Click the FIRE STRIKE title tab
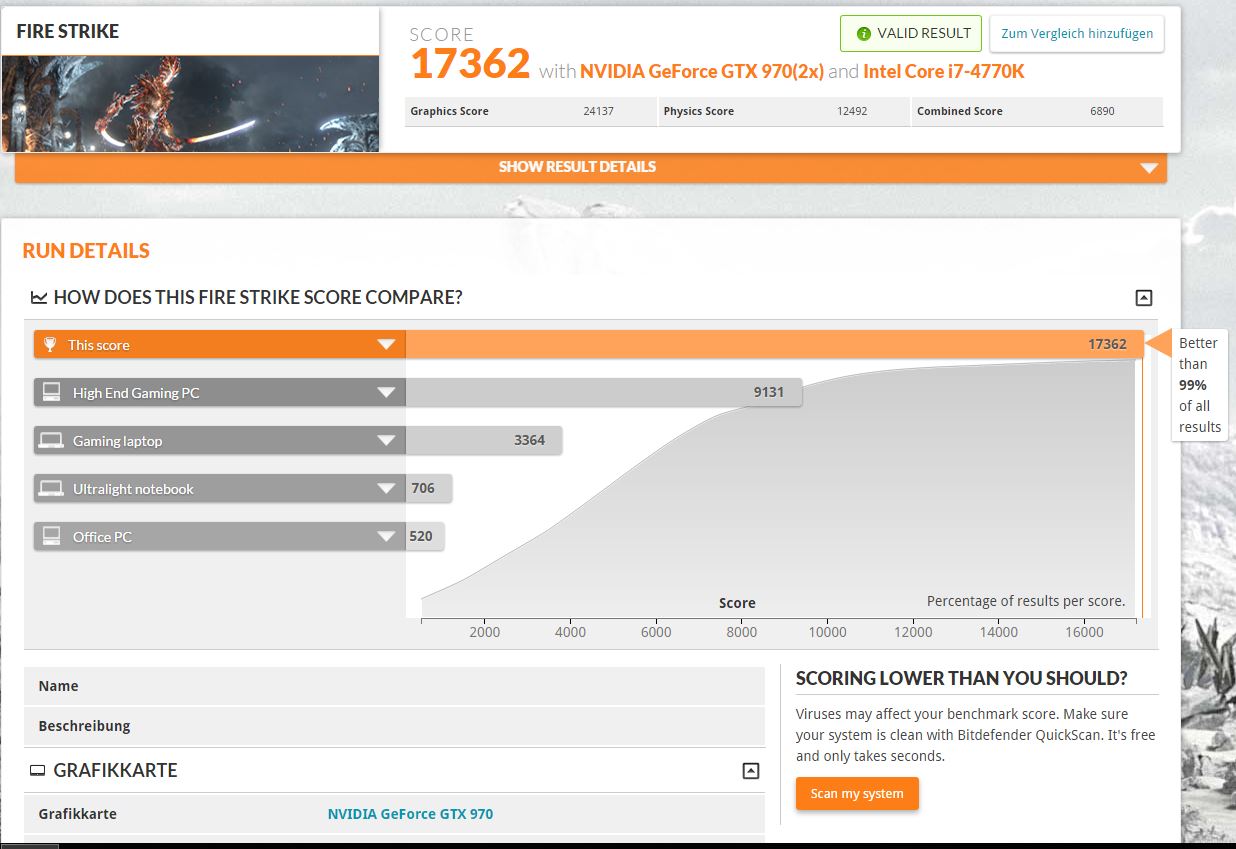This screenshot has height=849, width=1236. [x=190, y=31]
